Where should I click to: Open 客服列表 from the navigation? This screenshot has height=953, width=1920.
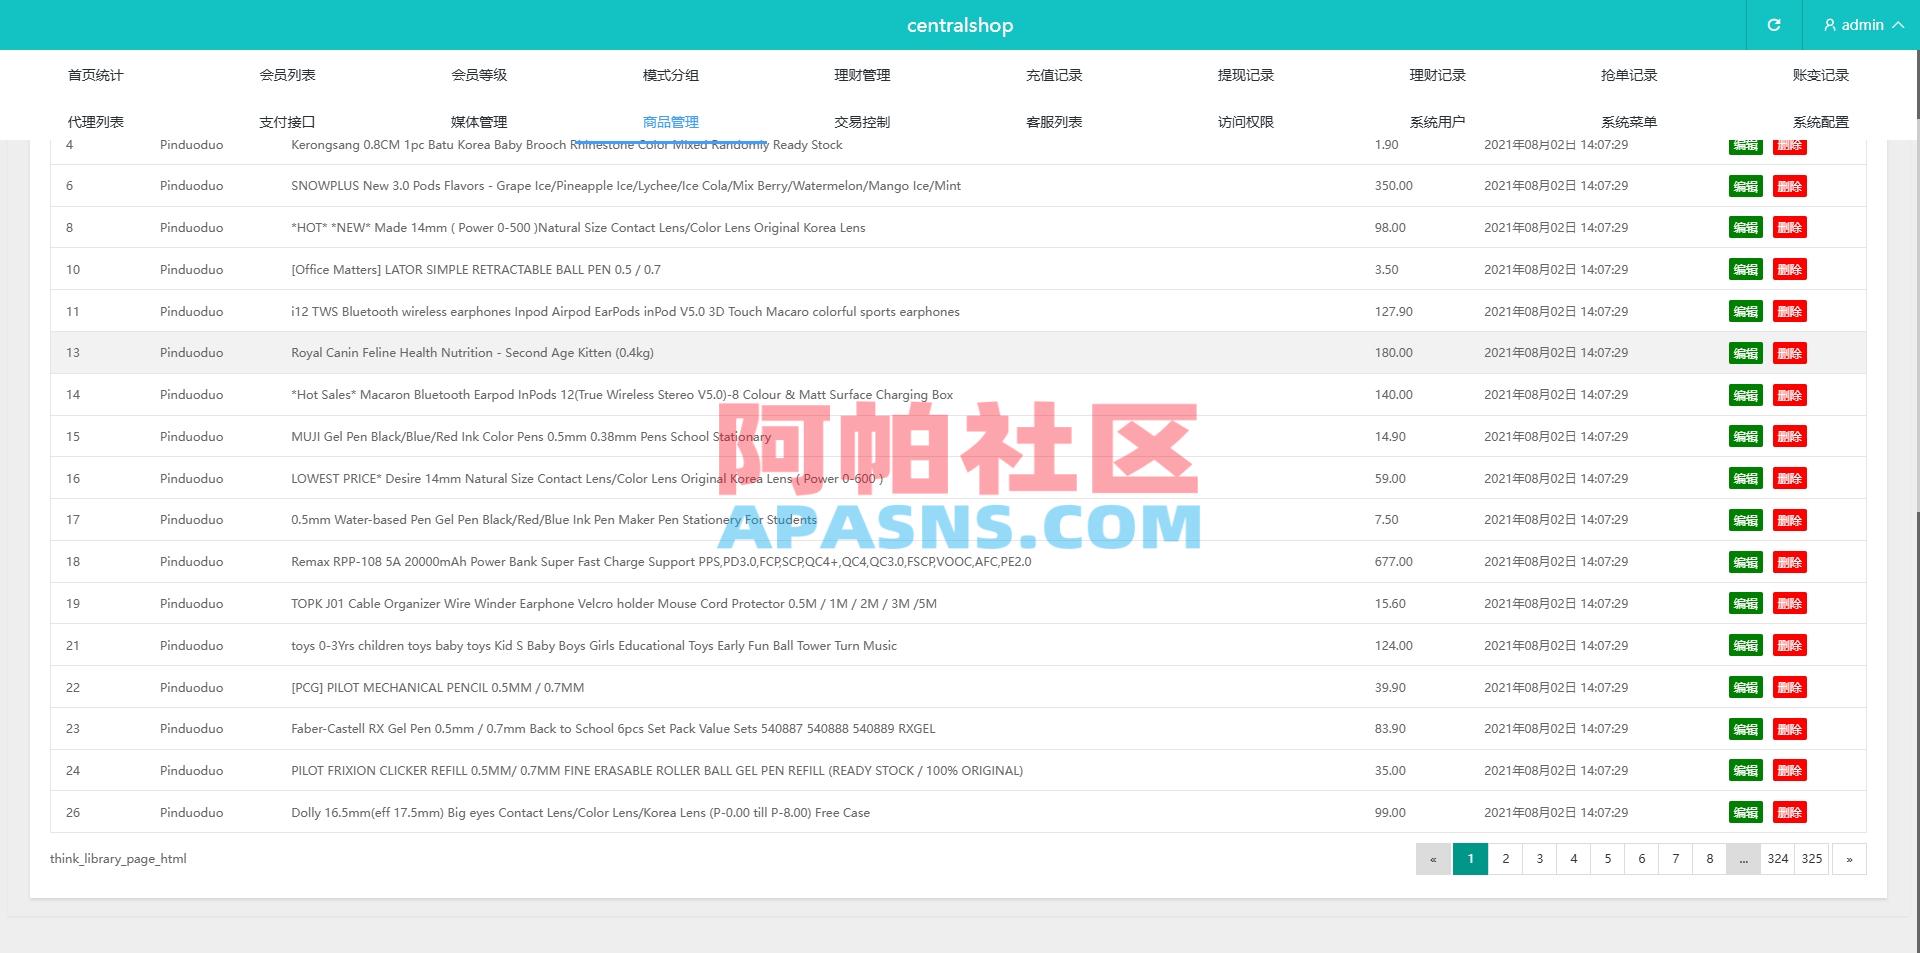[x=1052, y=121]
